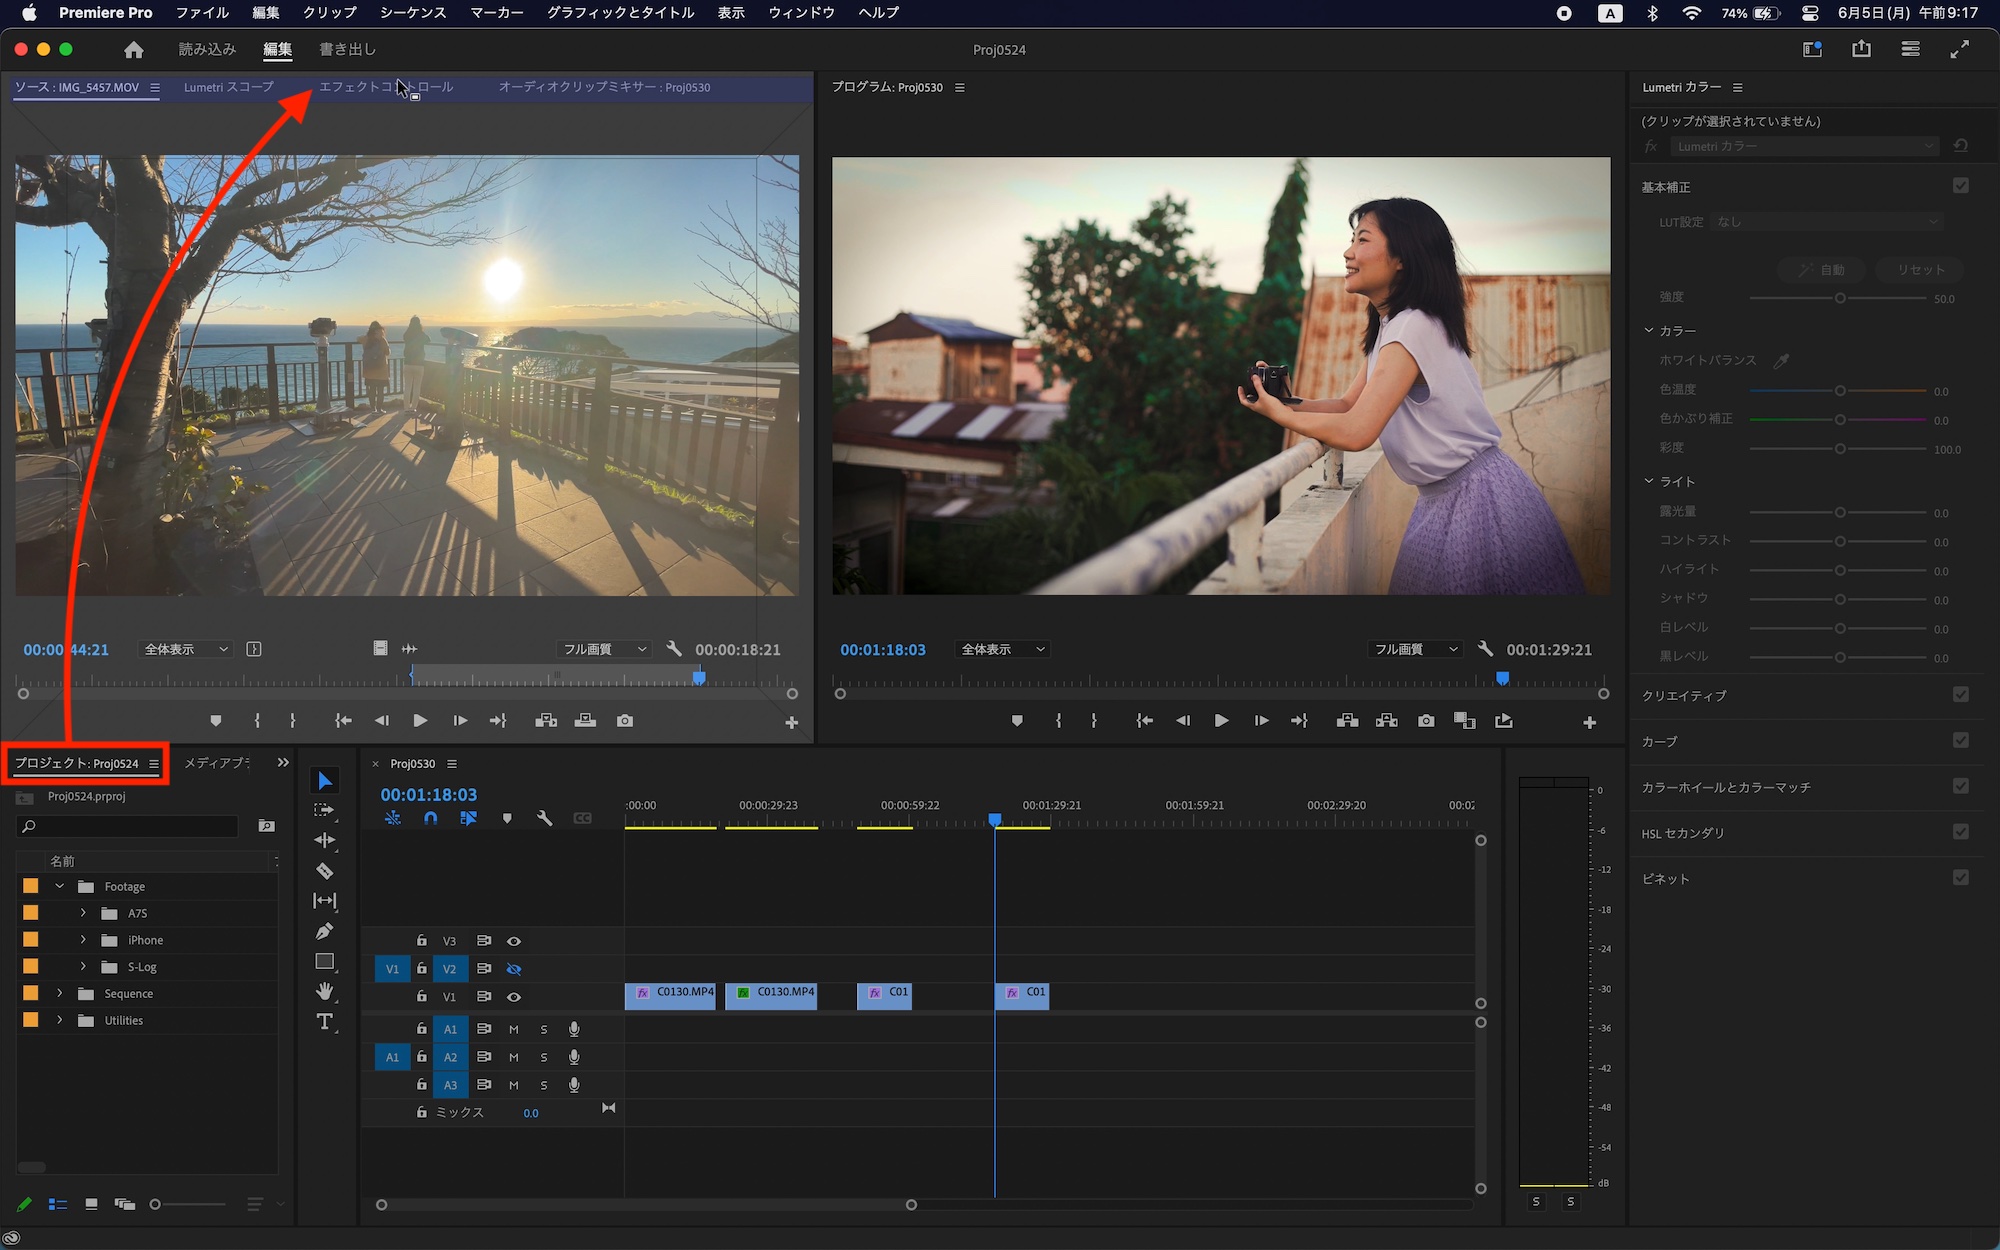
Task: Open timeline display settings wrench
Action: 544,818
